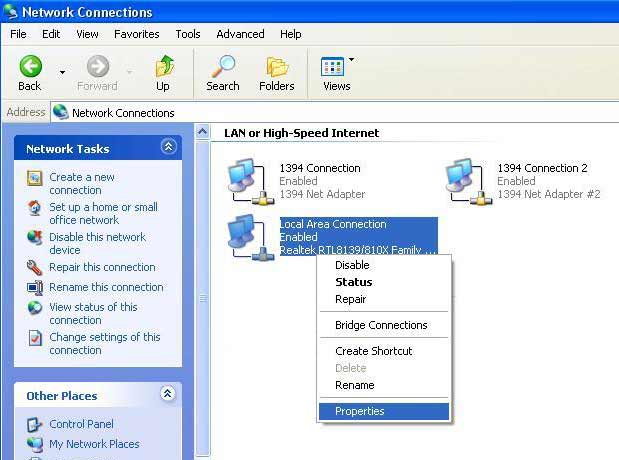Open the Advanced menu

[x=240, y=34]
